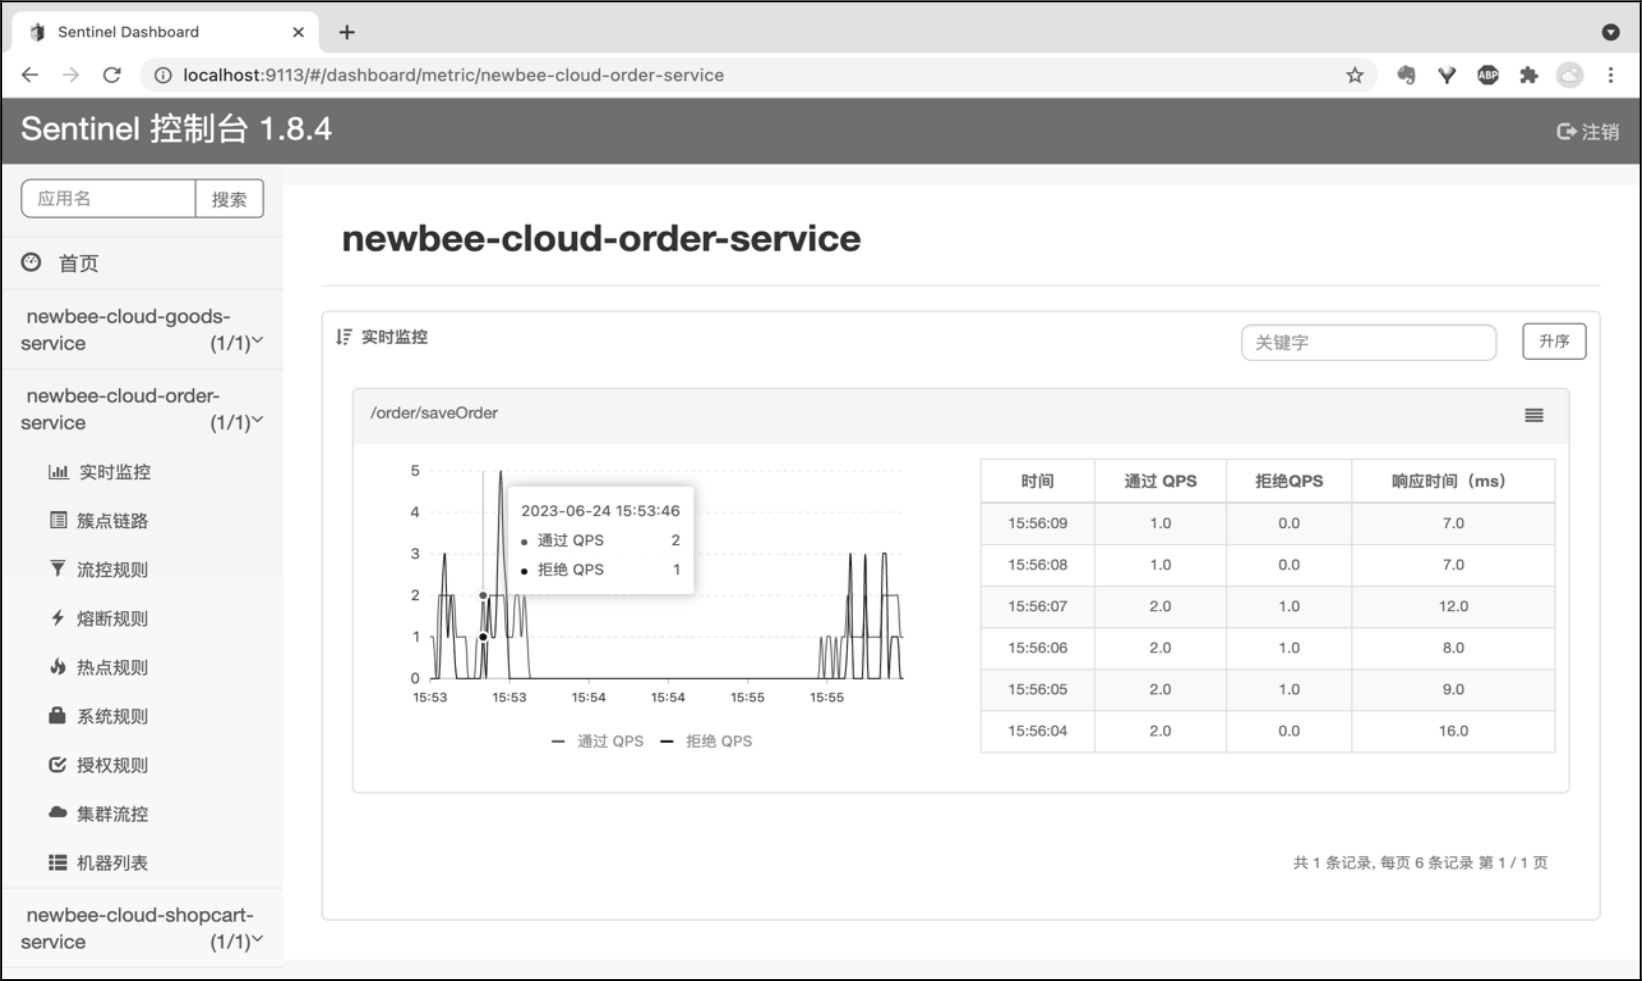Open the ABP adblock extension icon
The width and height of the screenshot is (1642, 981).
1488,75
